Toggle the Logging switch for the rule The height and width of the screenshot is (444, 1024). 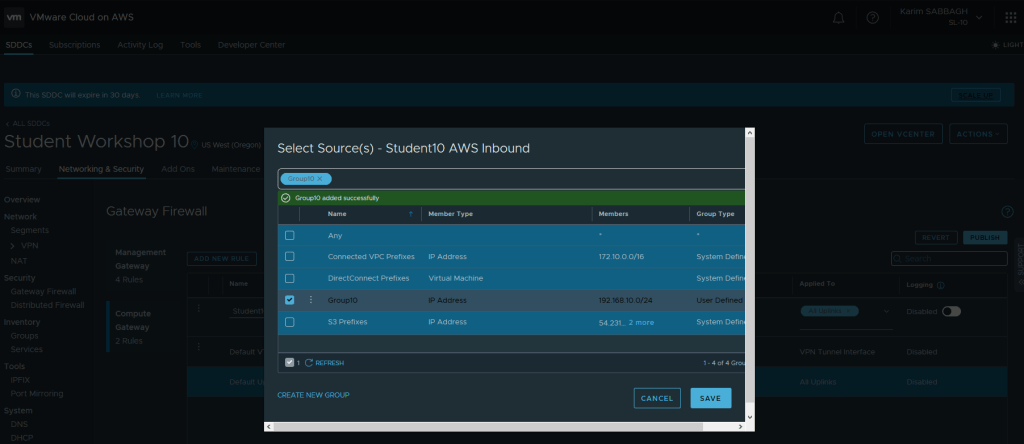tap(951, 311)
